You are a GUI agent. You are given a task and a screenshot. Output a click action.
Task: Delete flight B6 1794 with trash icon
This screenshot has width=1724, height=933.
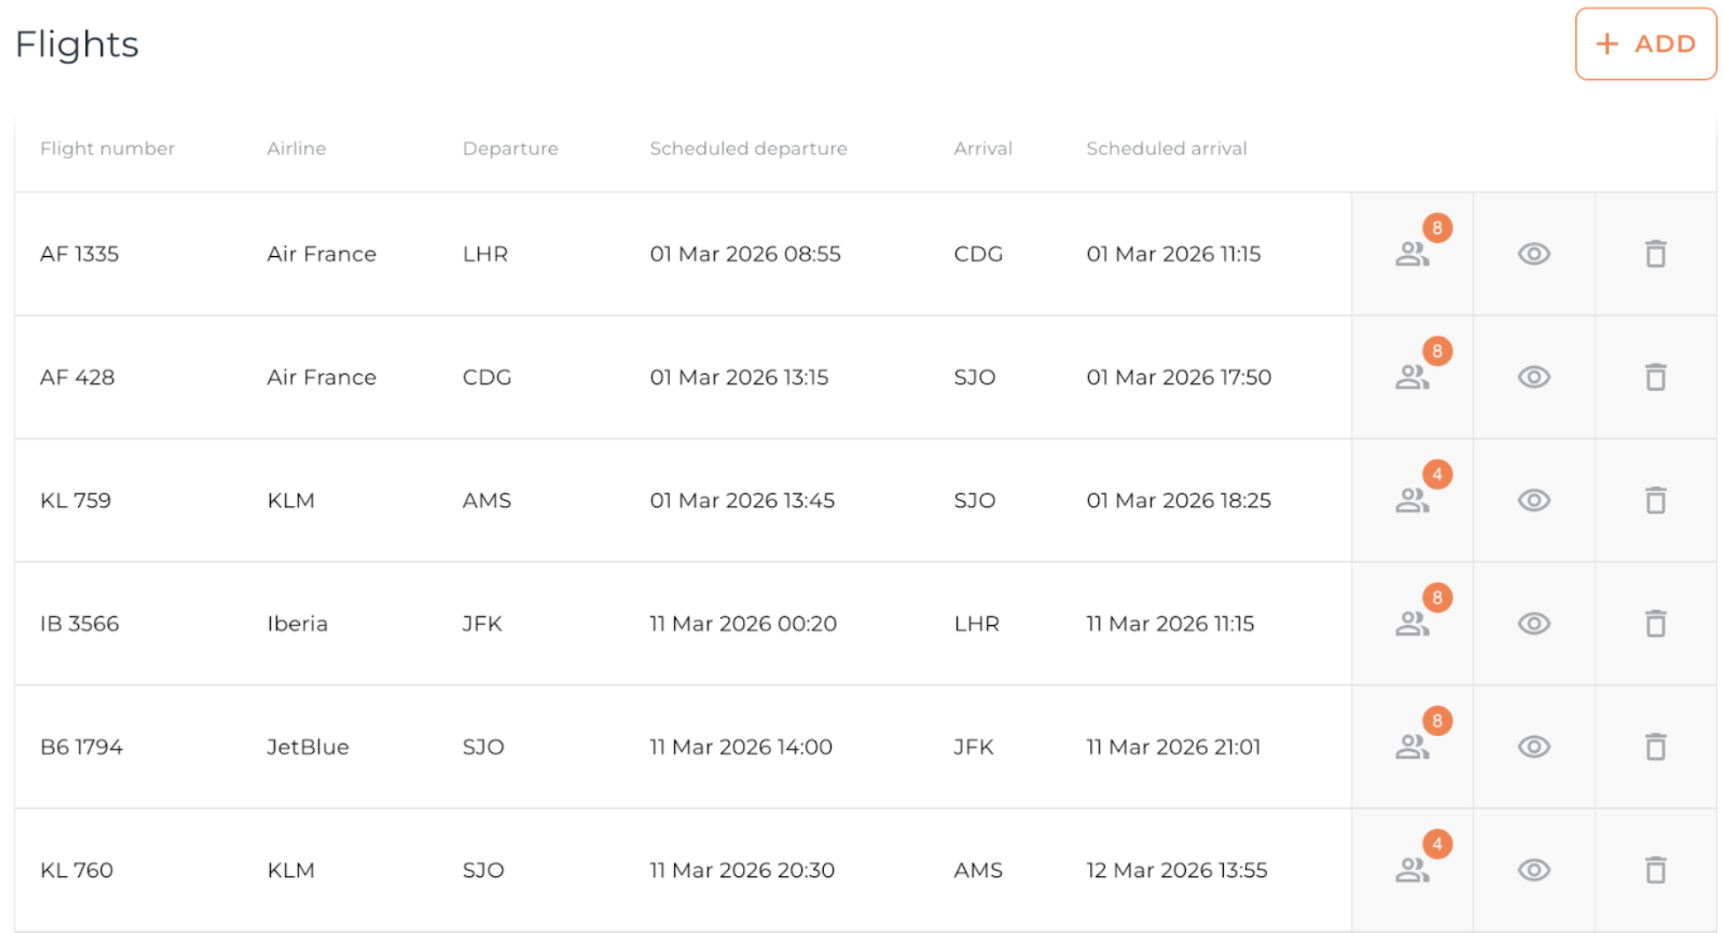(x=1655, y=747)
